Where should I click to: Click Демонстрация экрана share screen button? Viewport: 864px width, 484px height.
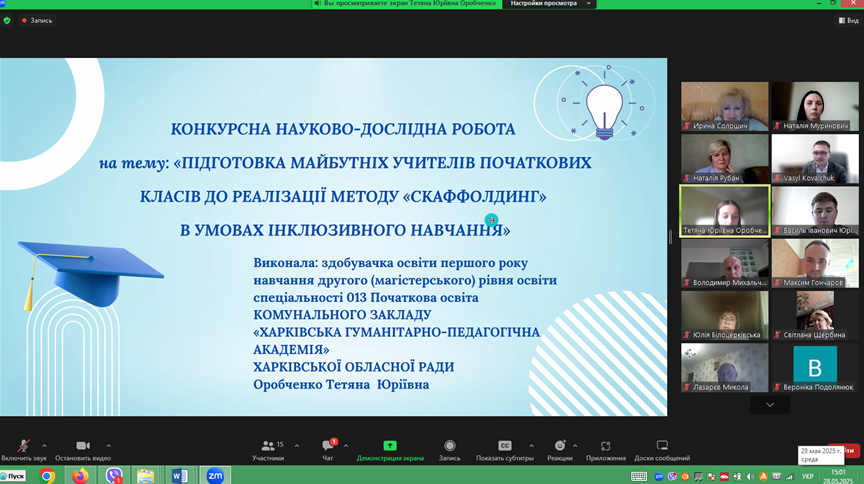click(390, 450)
